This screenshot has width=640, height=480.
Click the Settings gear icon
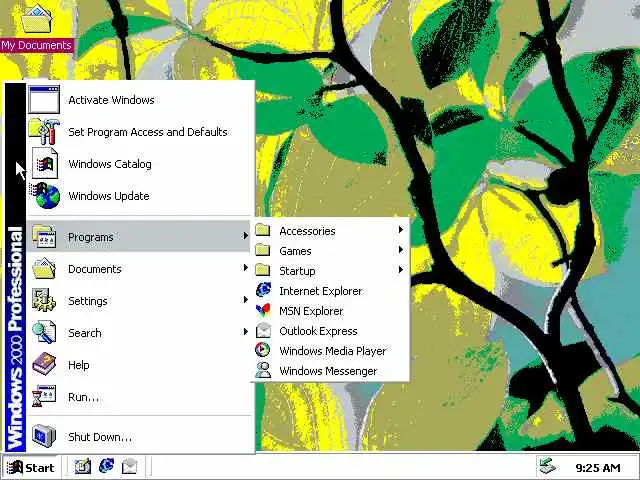(x=44, y=300)
